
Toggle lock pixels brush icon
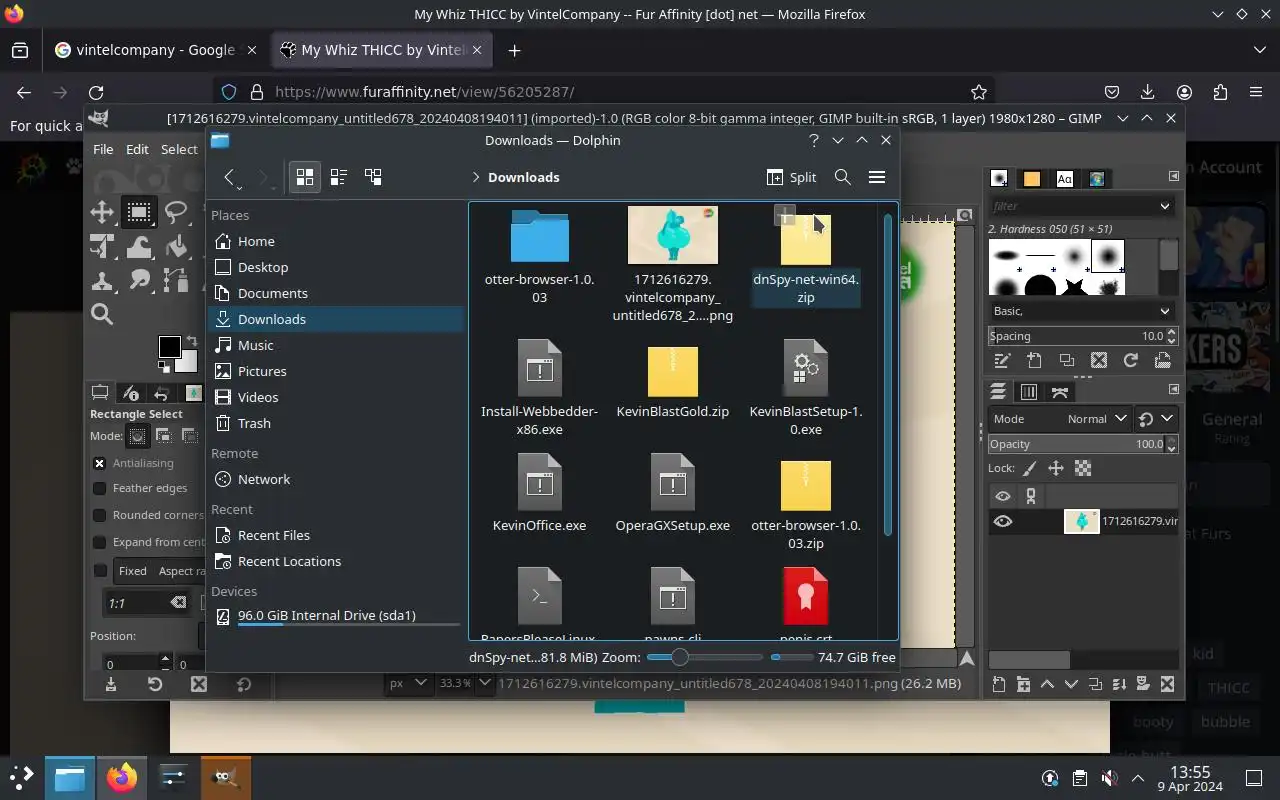tap(1030, 468)
